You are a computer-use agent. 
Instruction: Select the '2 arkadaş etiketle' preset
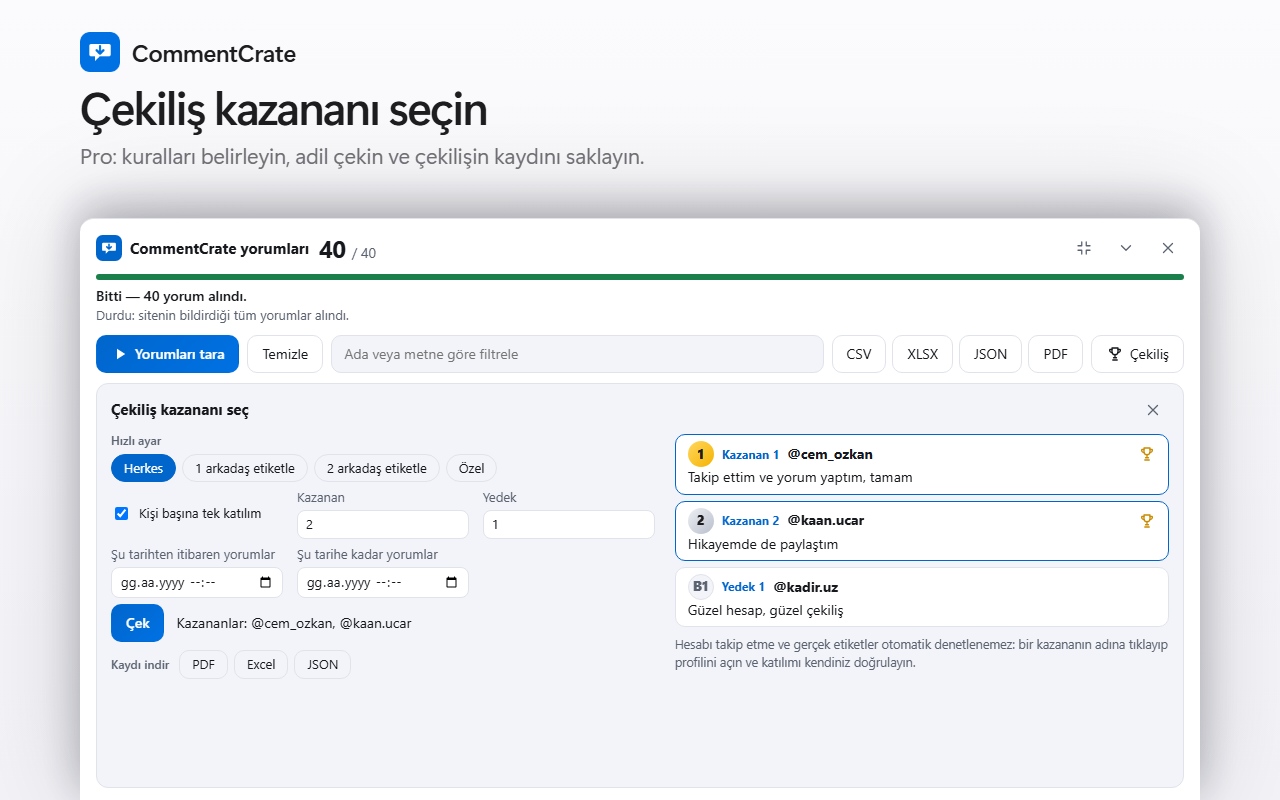click(377, 468)
